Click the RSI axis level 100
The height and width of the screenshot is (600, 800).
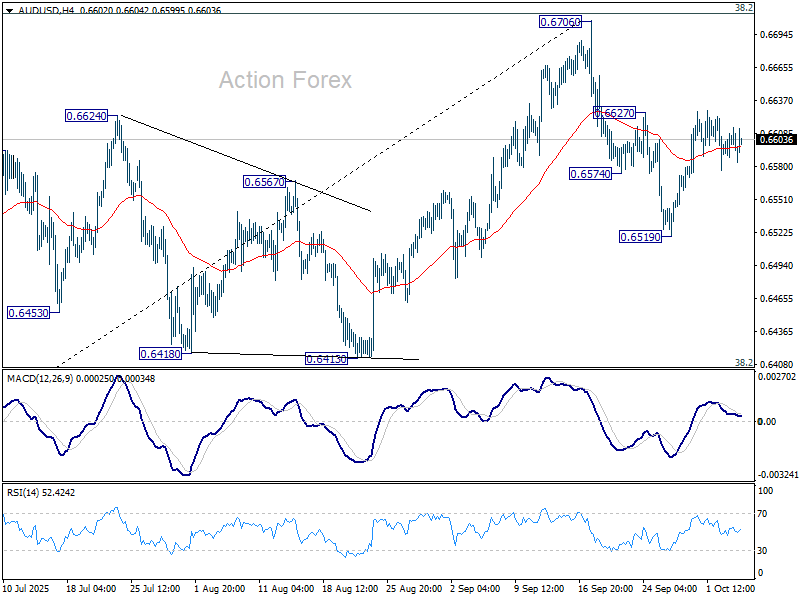766,491
